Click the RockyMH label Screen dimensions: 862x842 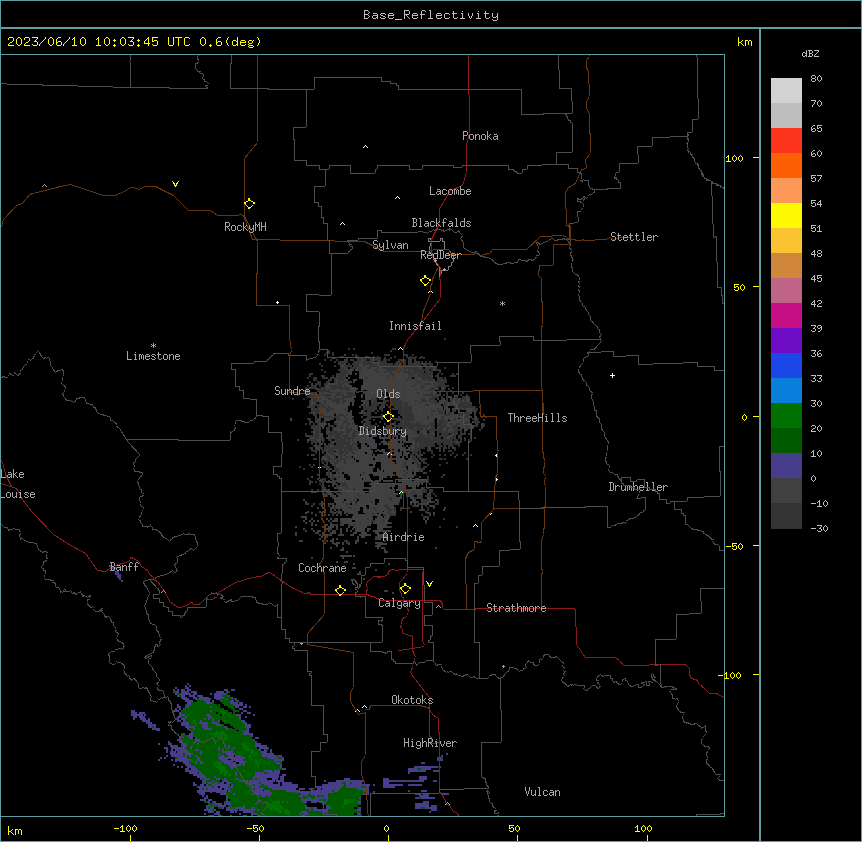pyautogui.click(x=245, y=227)
